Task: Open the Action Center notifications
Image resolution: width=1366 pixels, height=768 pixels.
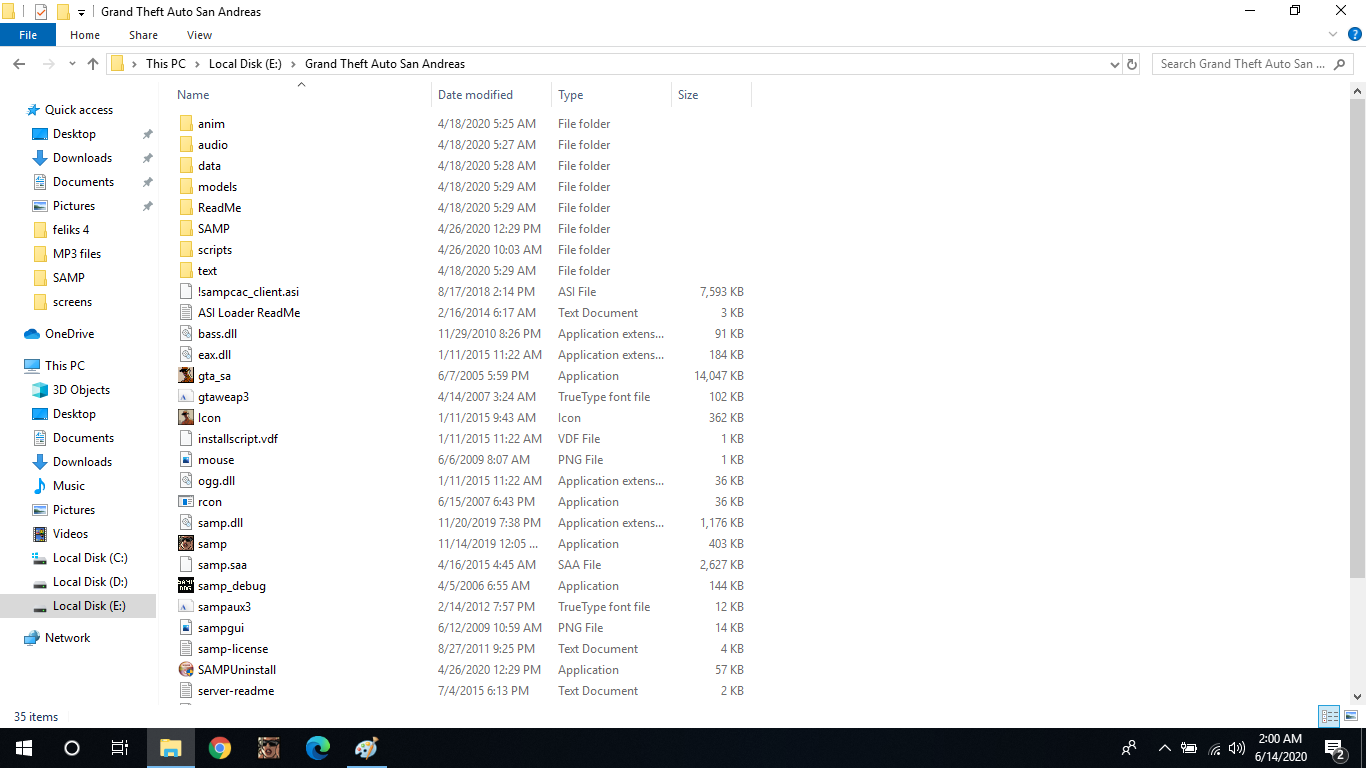Action: point(1335,748)
